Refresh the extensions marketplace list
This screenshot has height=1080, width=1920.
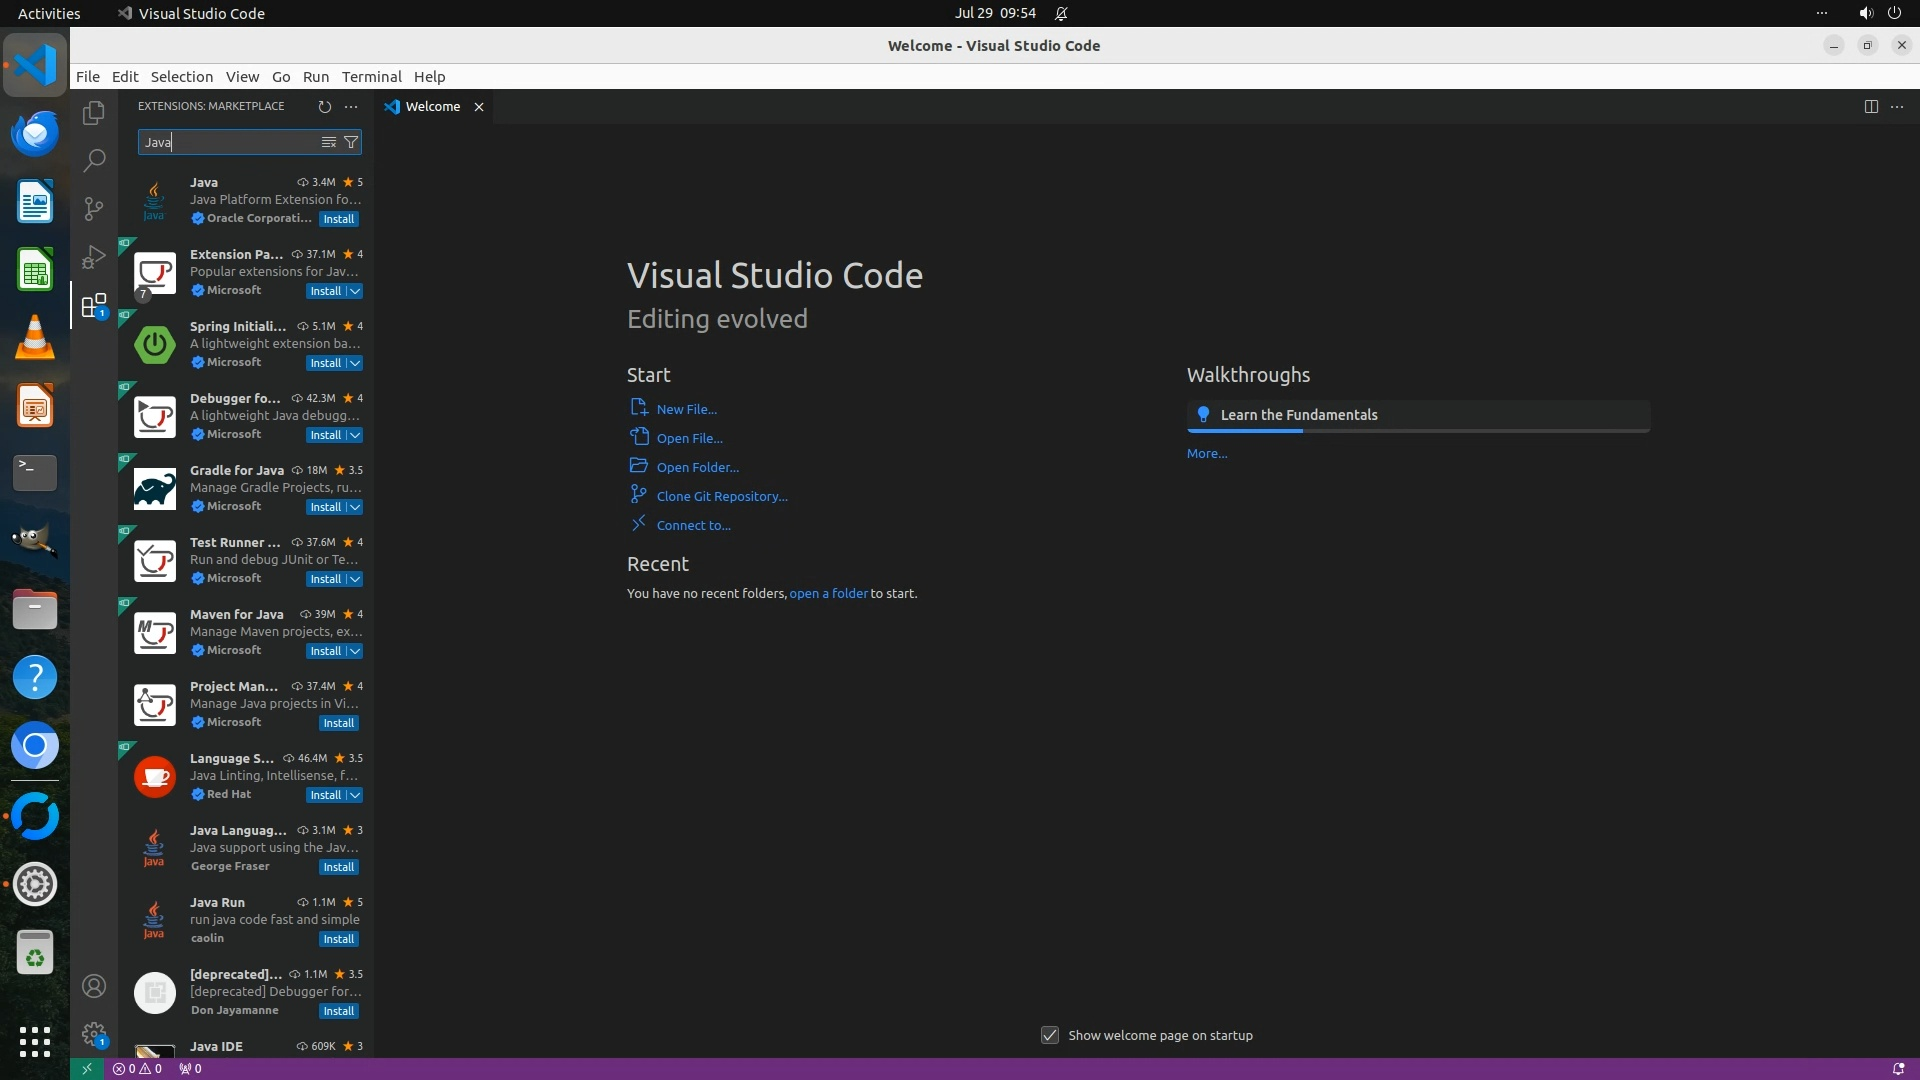click(x=324, y=106)
